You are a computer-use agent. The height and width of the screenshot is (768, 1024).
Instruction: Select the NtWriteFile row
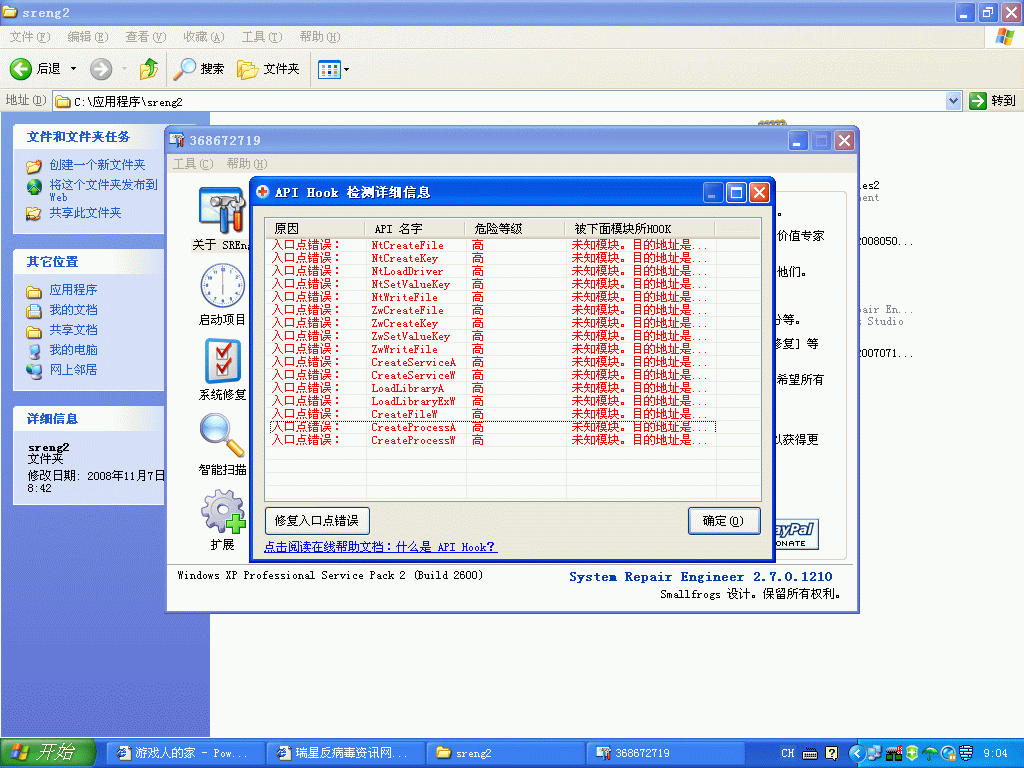pos(493,298)
